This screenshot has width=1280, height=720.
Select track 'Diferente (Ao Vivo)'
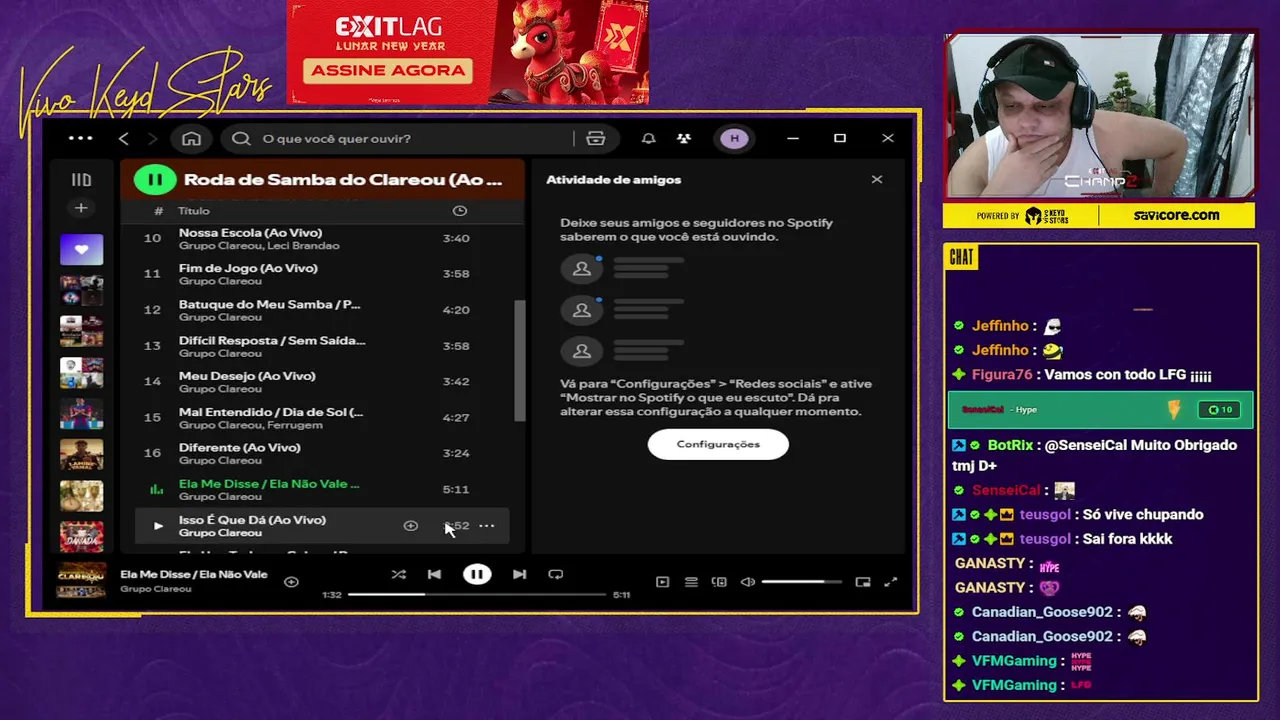coord(322,453)
